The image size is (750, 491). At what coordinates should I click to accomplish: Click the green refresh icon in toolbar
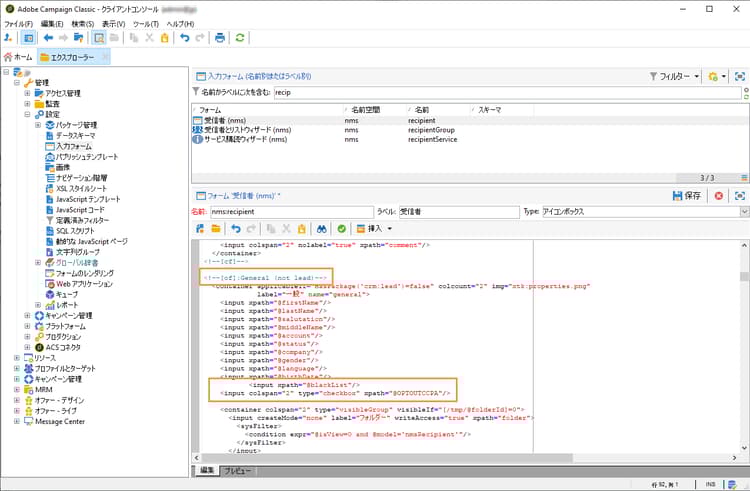pos(240,38)
